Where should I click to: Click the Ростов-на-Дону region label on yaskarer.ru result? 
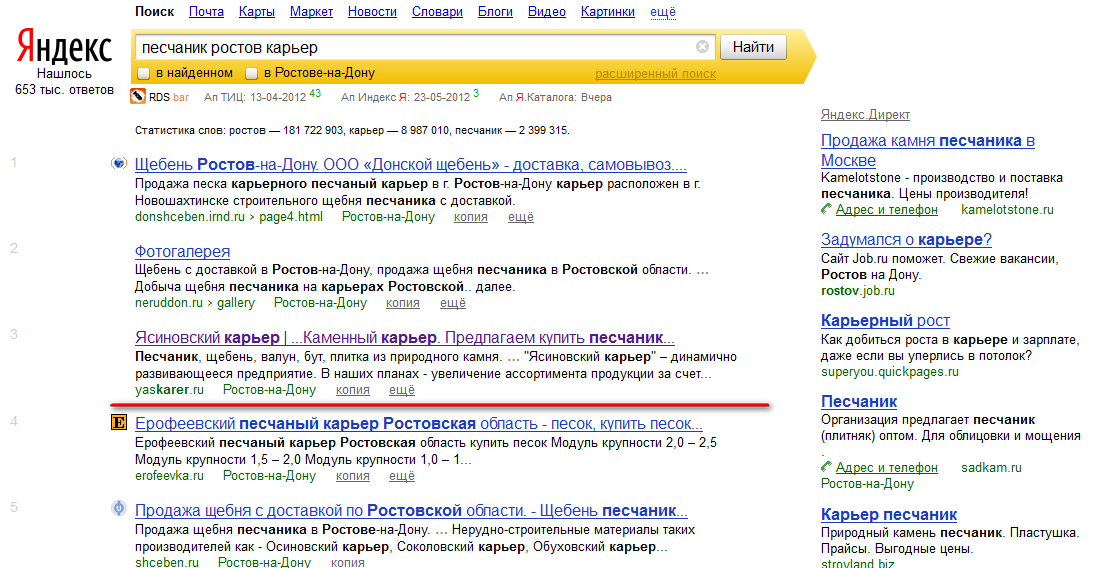(x=269, y=390)
